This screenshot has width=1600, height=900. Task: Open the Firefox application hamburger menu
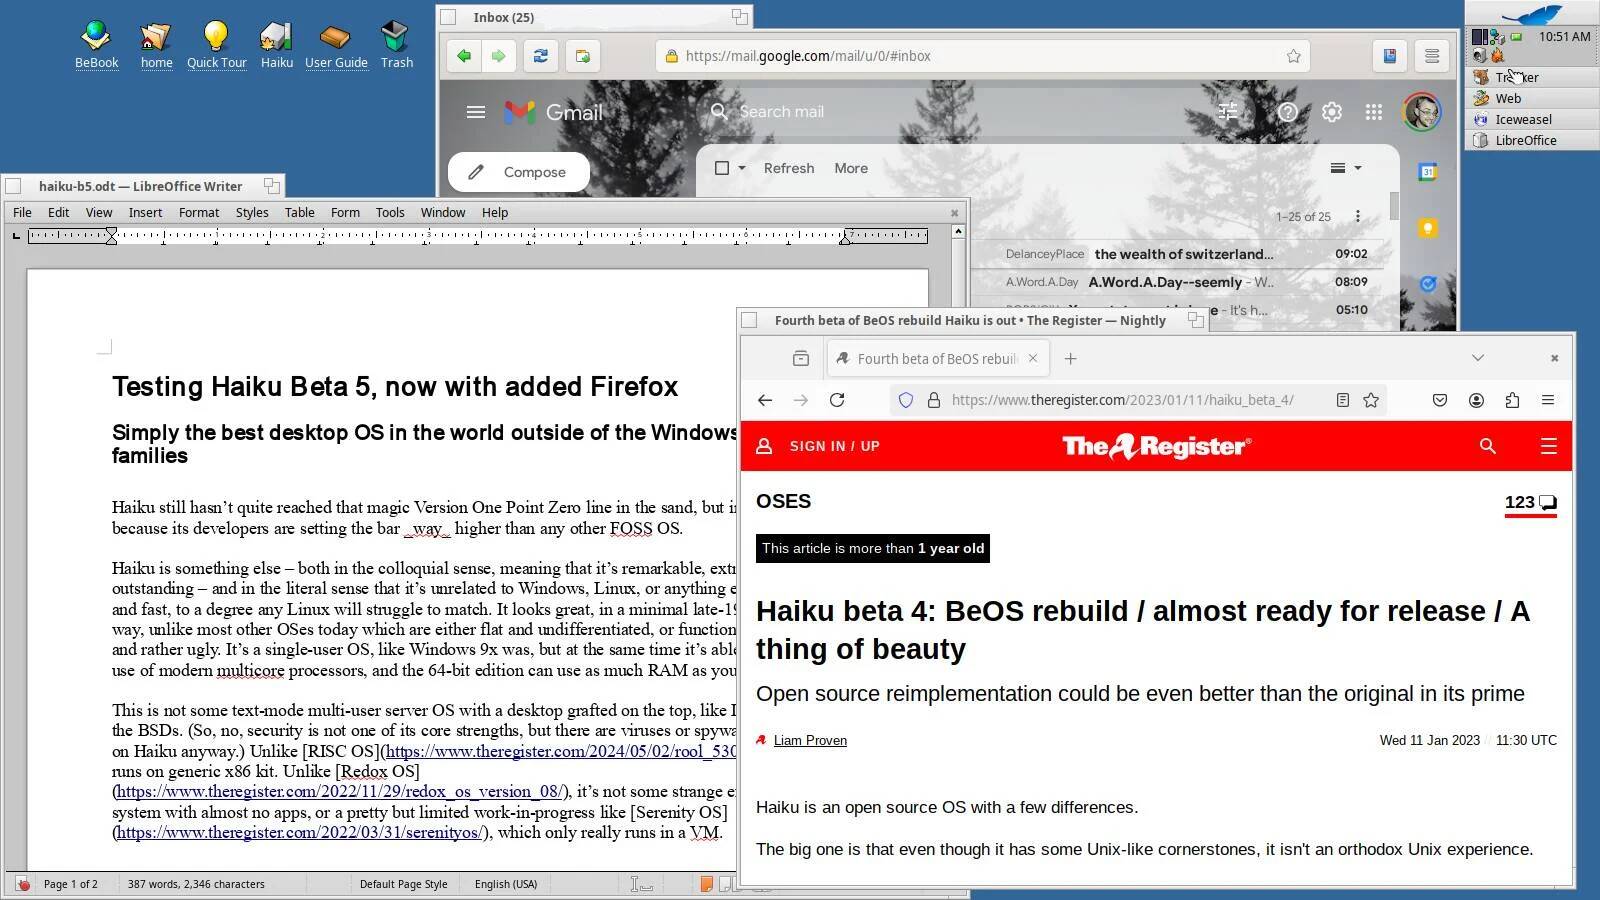point(1548,399)
